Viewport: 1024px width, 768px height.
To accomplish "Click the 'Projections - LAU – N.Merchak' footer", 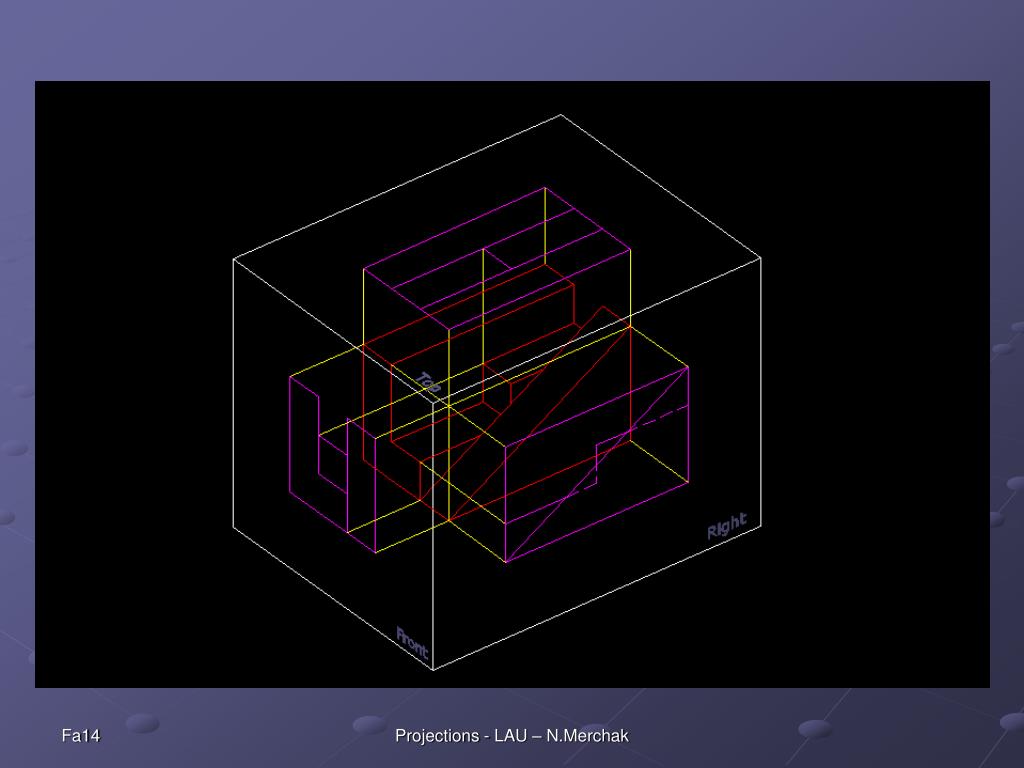I will coord(512,736).
